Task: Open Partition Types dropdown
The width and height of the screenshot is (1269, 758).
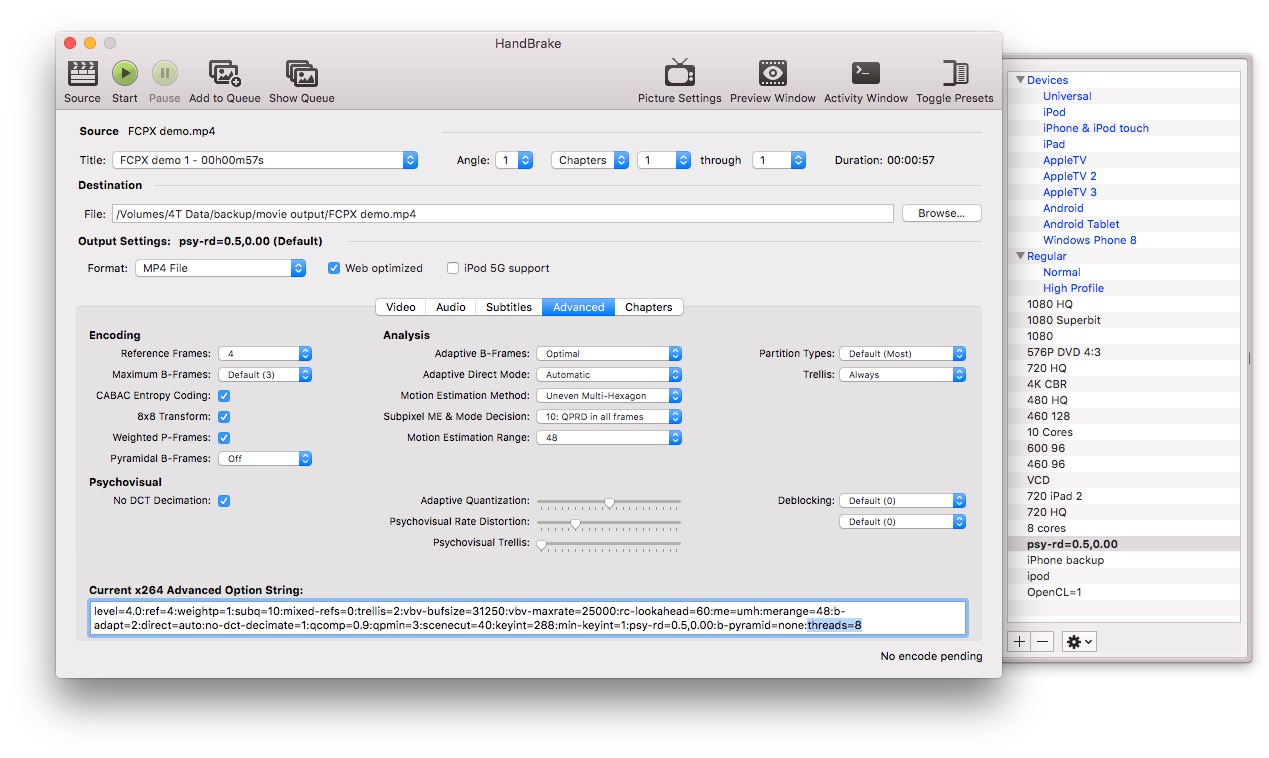Action: click(x=902, y=354)
